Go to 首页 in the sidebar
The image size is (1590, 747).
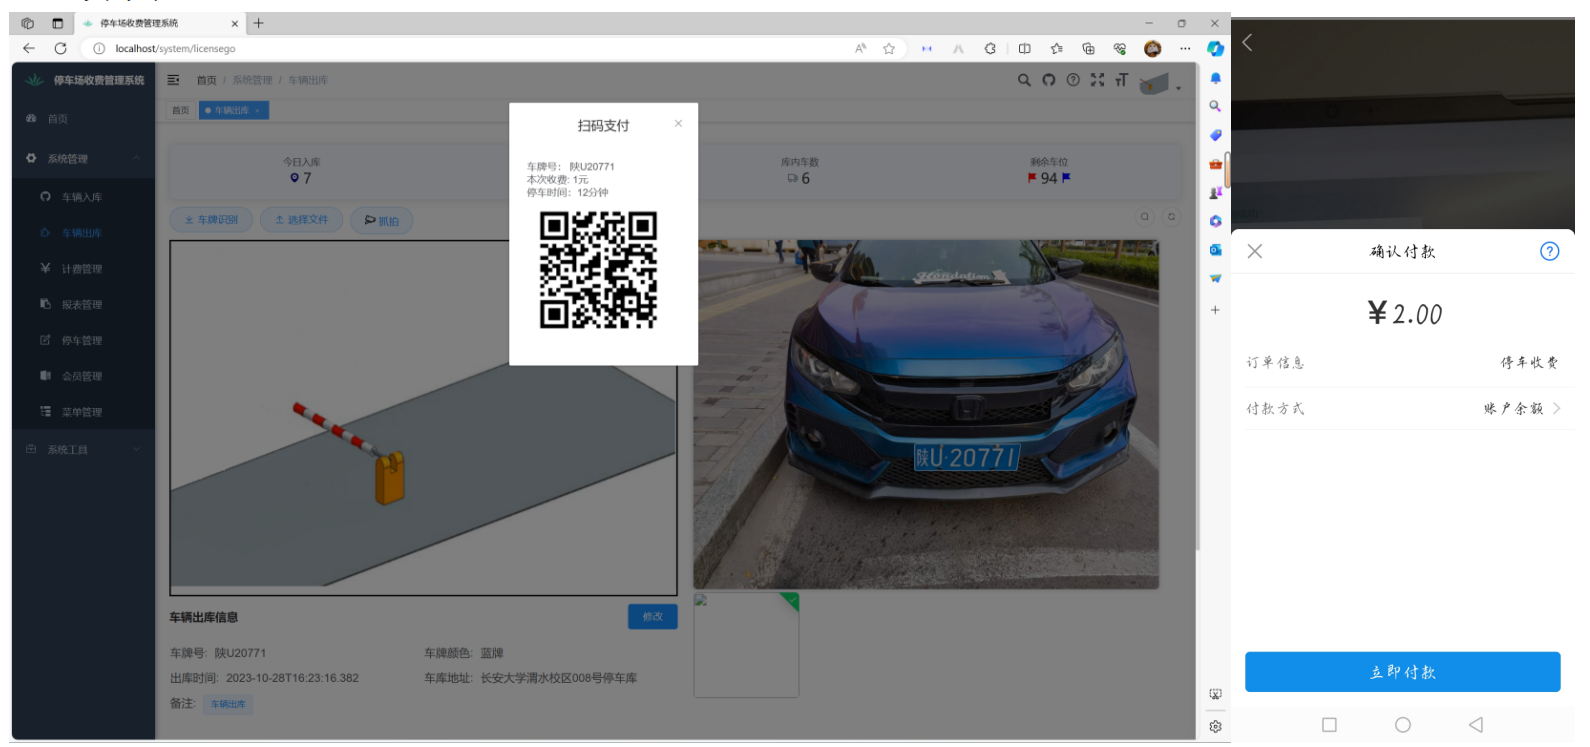coord(83,118)
